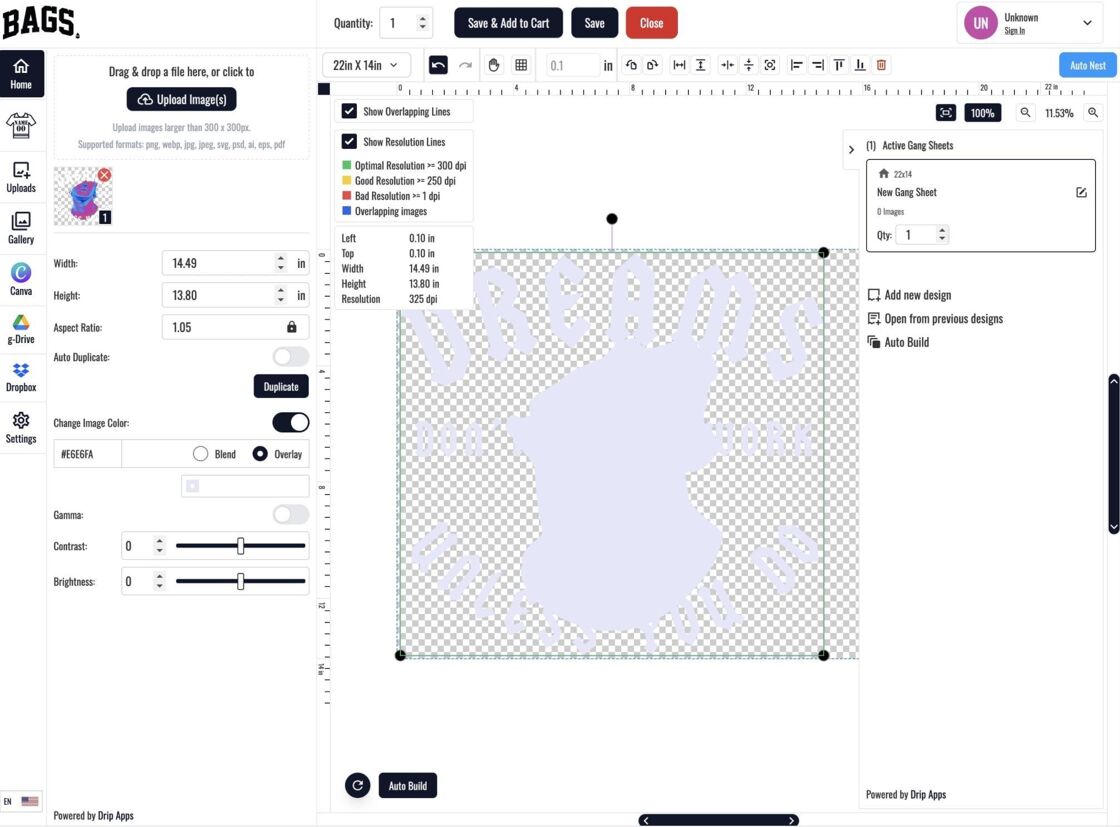Open the Unknown user account dropdown
1120x827 pixels.
1029,23
